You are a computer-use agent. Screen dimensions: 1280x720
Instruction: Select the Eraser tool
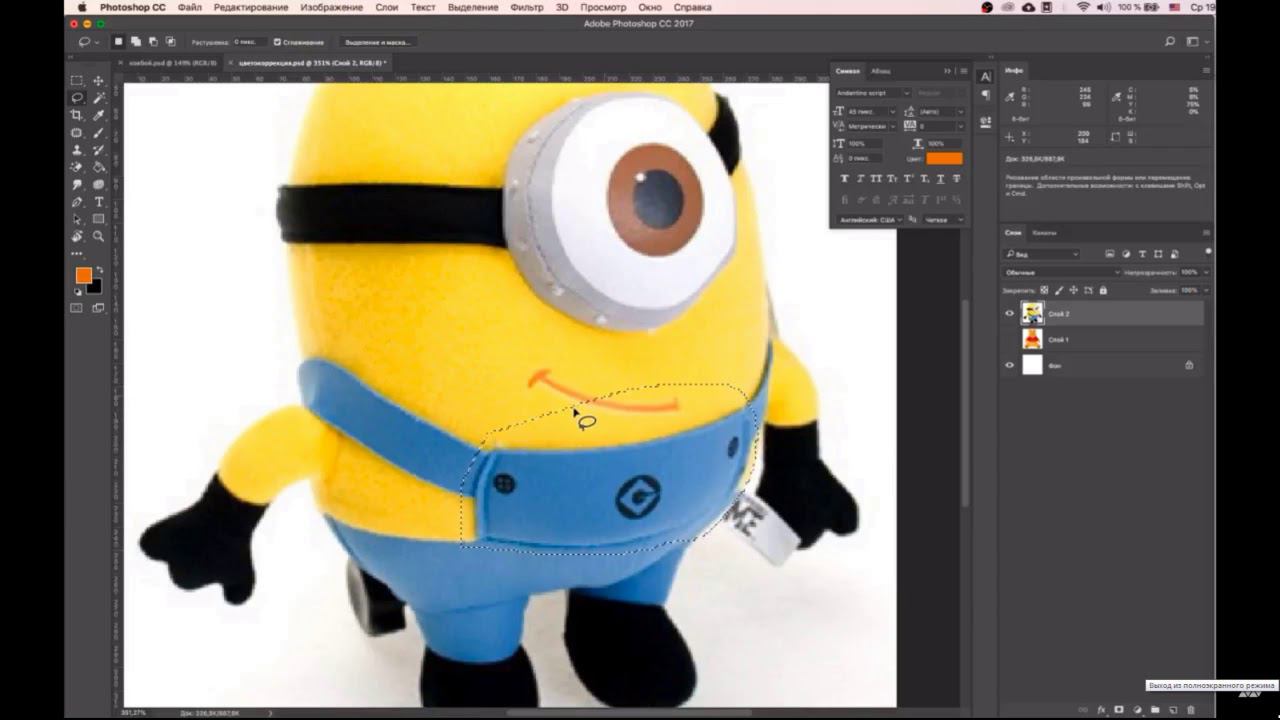(77, 167)
